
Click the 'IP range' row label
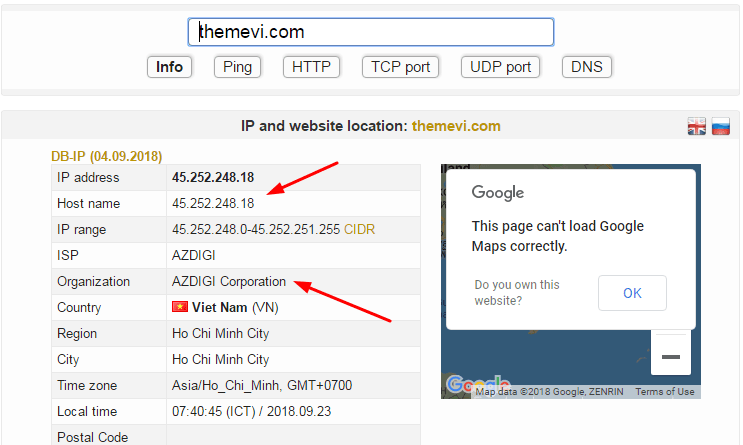[82, 229]
